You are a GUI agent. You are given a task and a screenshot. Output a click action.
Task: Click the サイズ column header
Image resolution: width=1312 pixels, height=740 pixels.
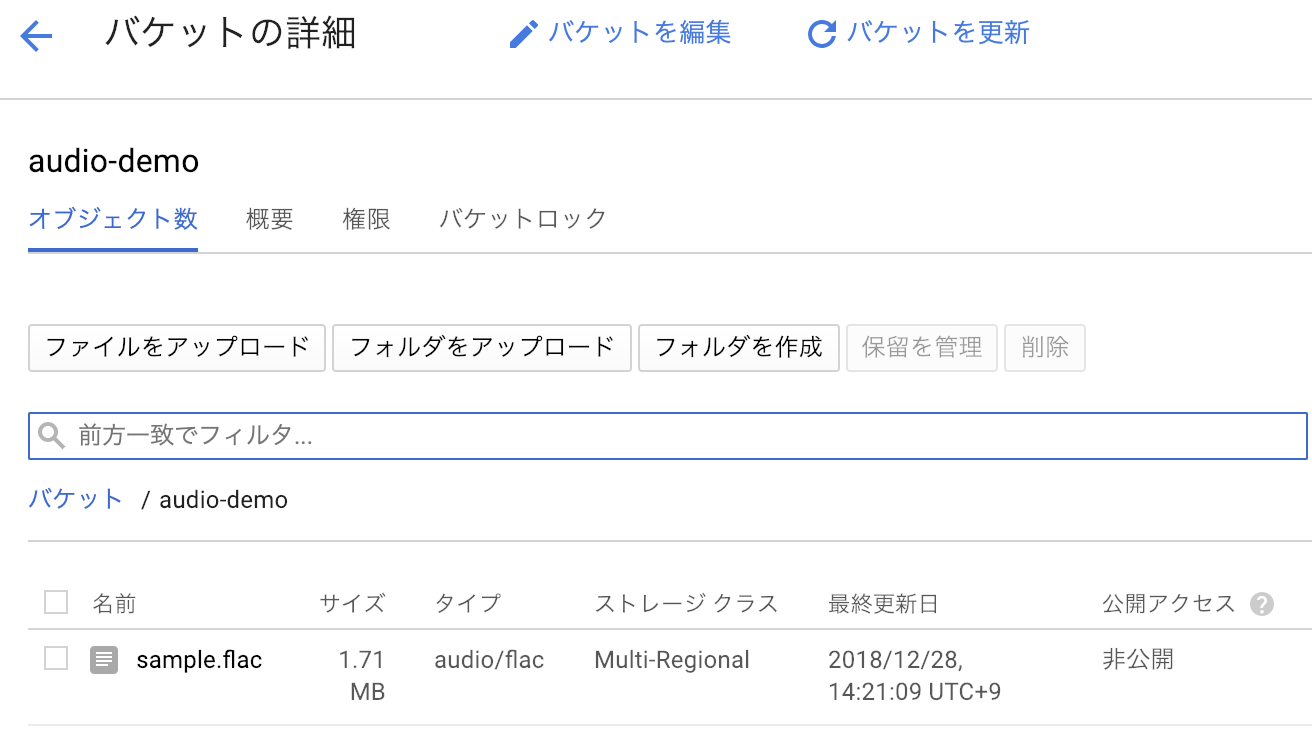tap(352, 604)
